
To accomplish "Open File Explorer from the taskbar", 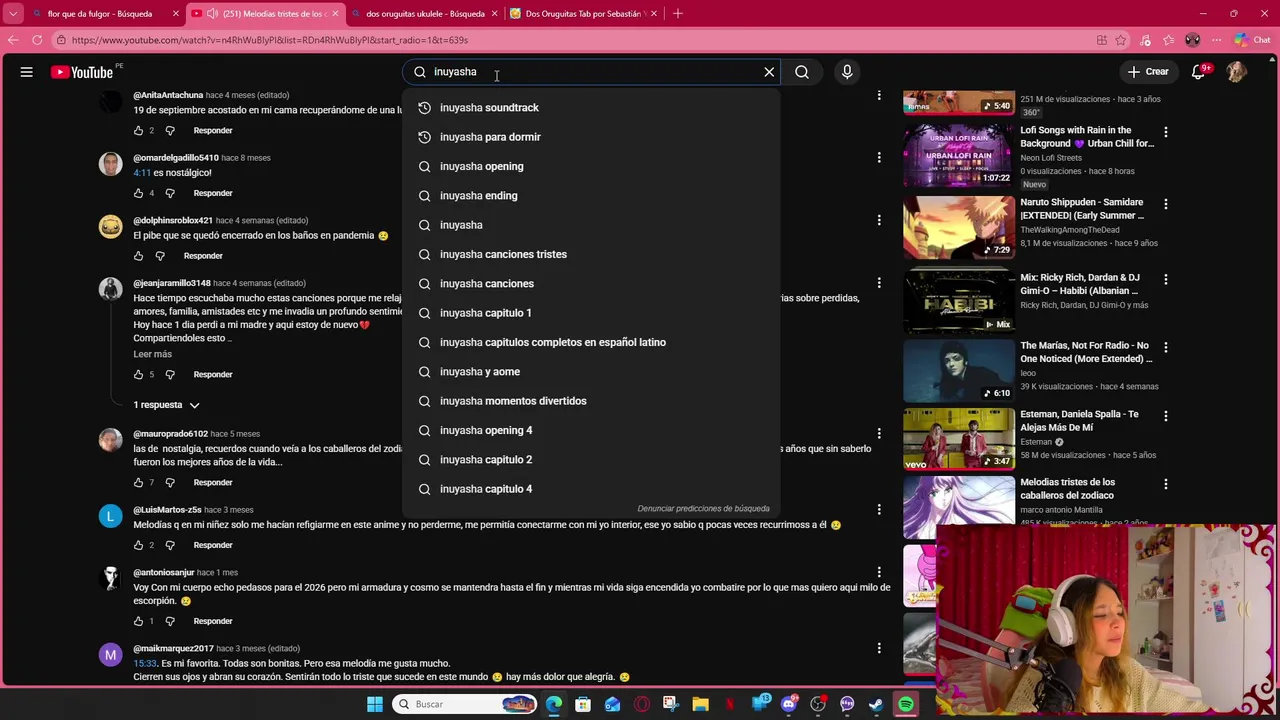I will [x=700, y=704].
